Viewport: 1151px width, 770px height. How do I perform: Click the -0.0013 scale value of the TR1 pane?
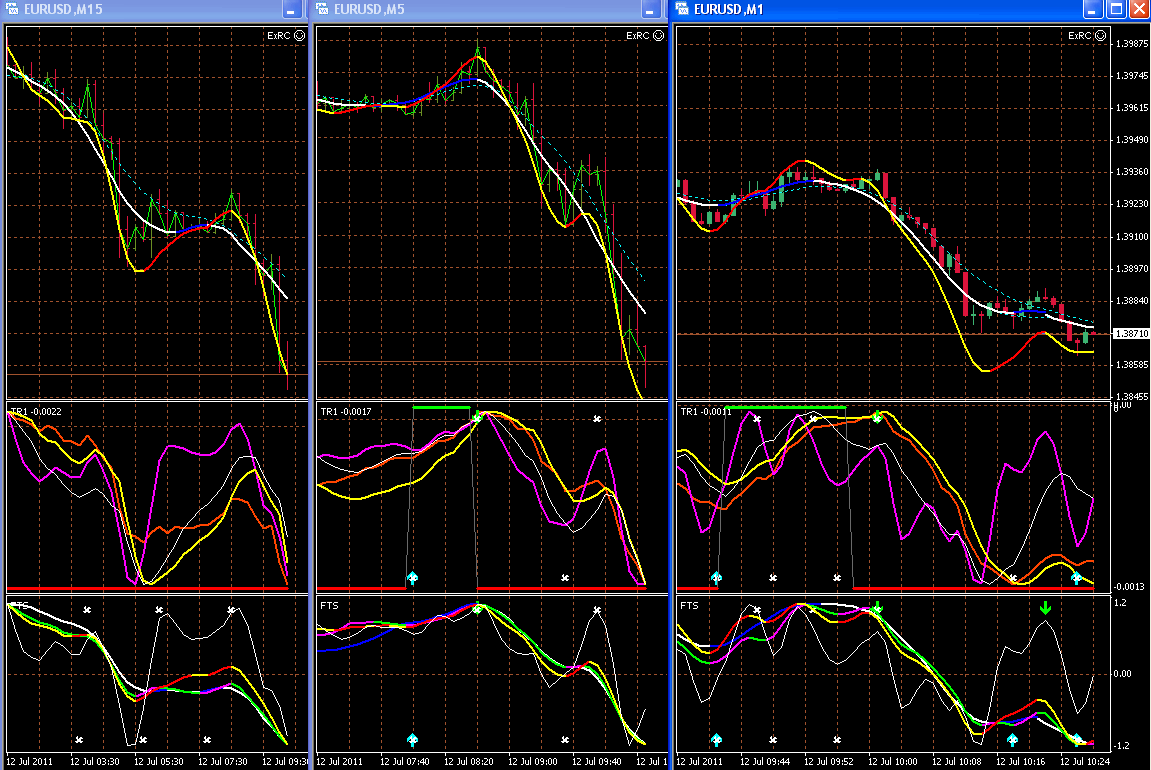click(1129, 586)
